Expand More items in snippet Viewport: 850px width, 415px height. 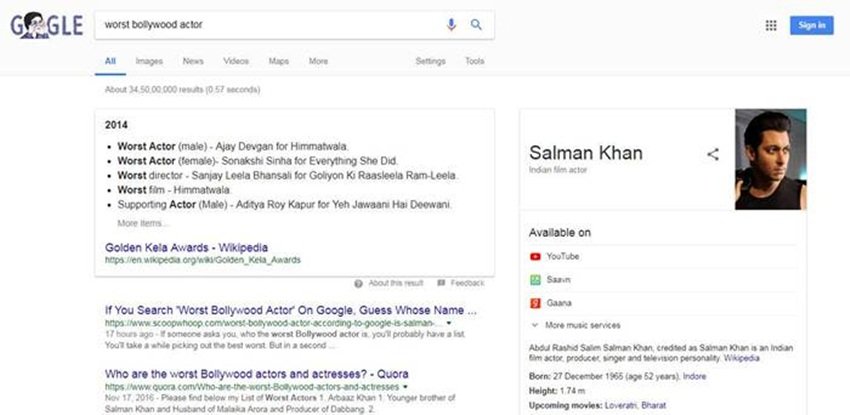143,223
